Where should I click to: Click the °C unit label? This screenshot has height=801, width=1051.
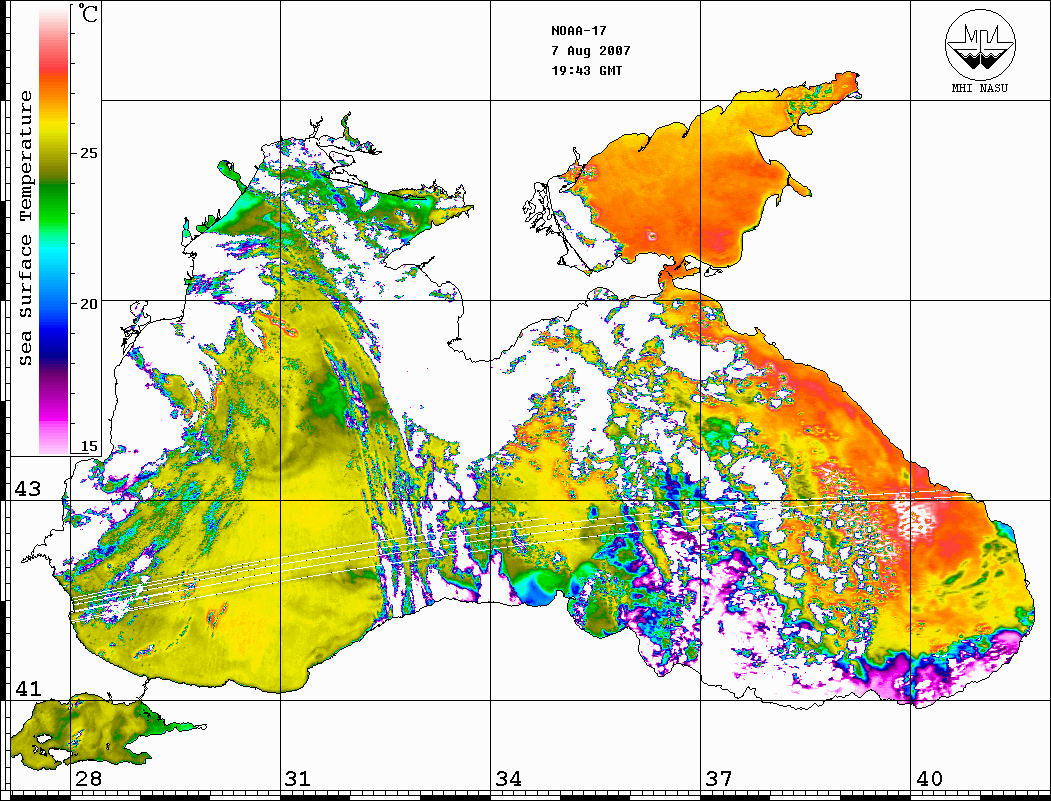tap(88, 13)
